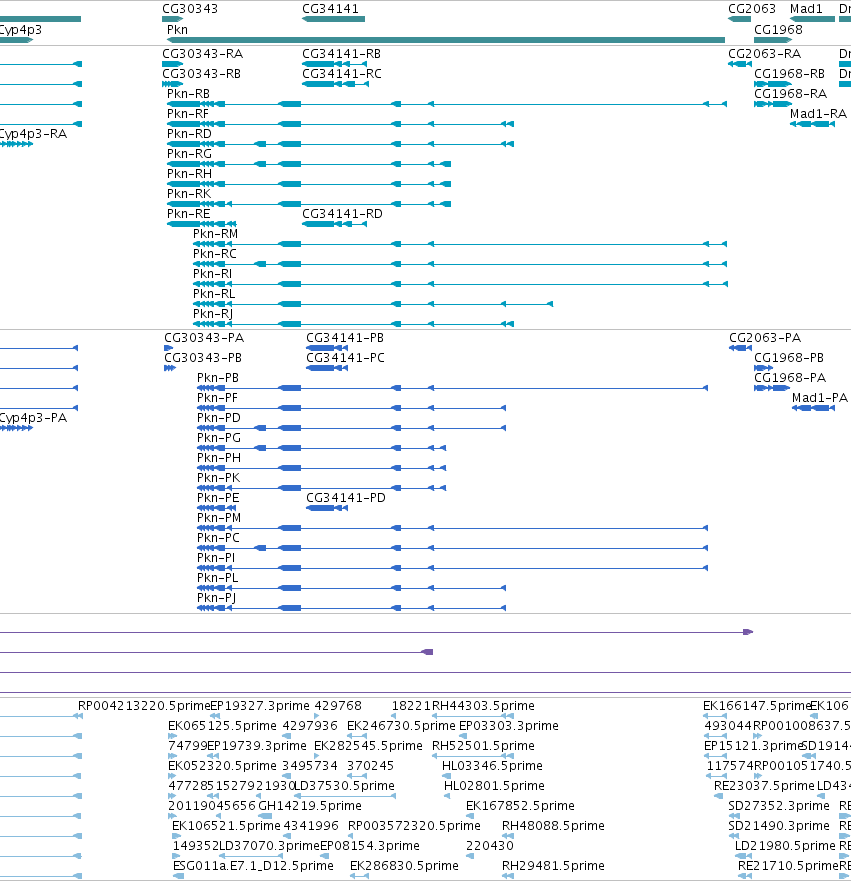851x881 pixels.
Task: Click CG30343-RB transcript label
Action: 201,74
